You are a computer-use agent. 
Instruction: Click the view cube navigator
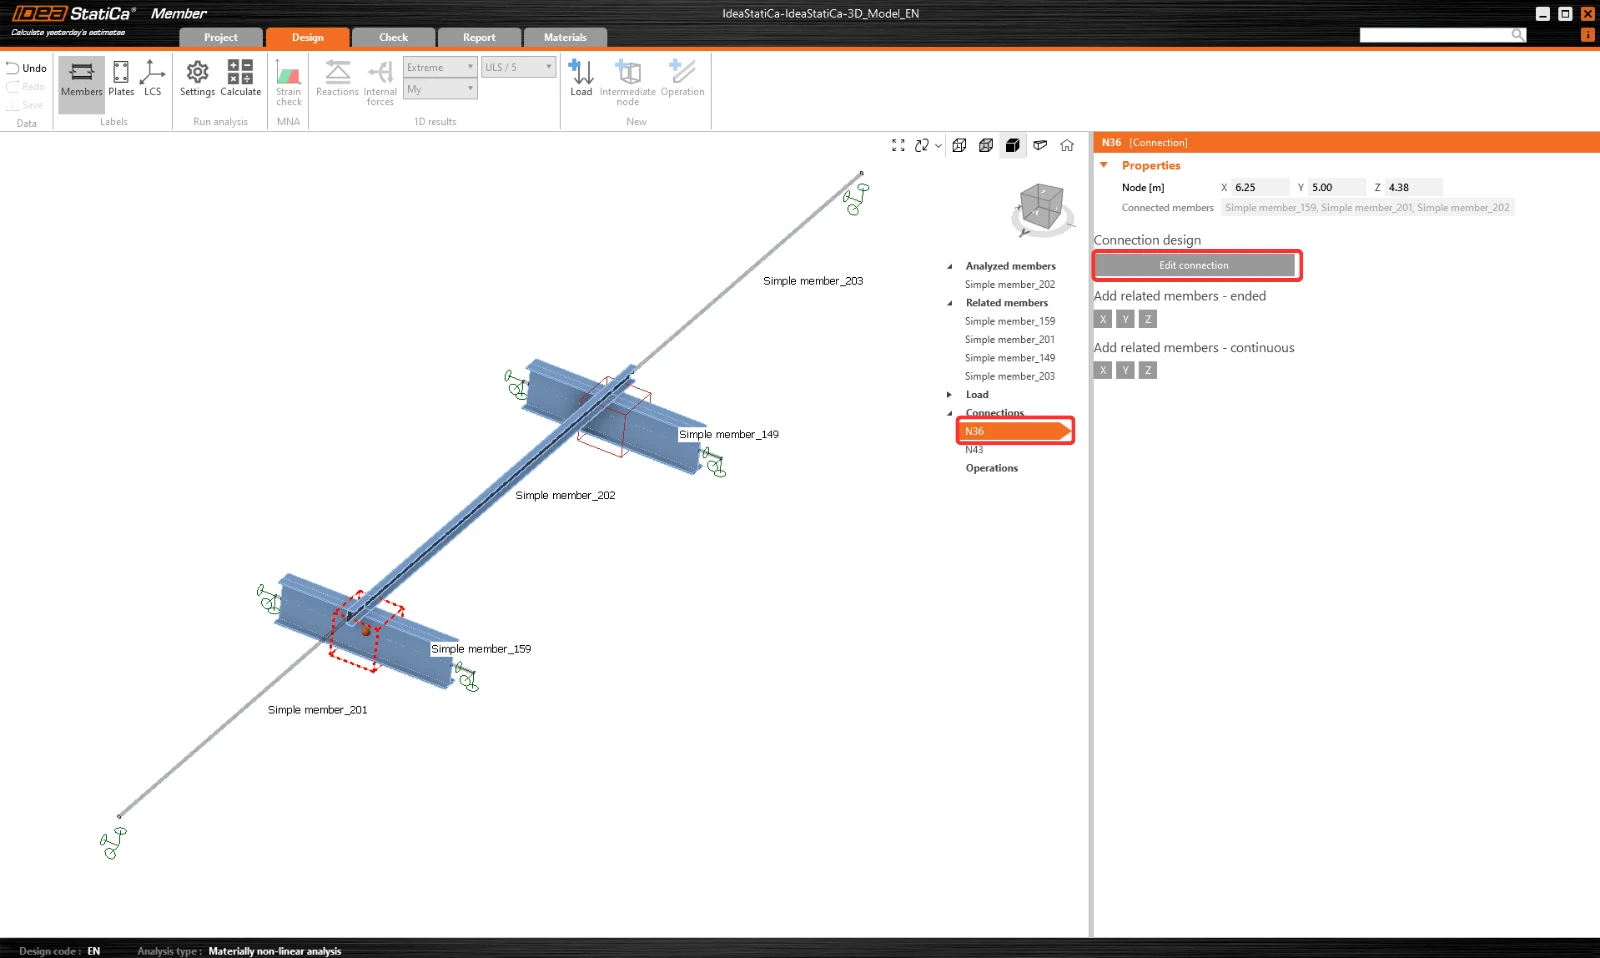pyautogui.click(x=1042, y=209)
